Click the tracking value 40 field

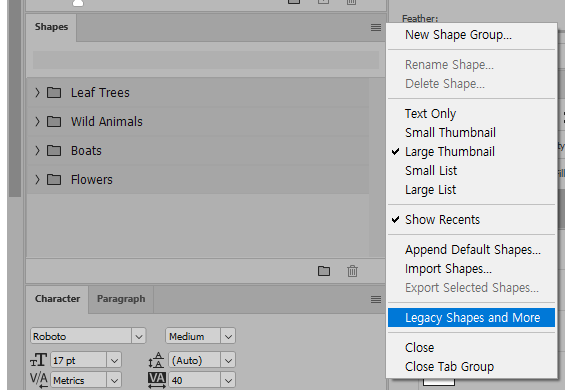pyautogui.click(x=194, y=380)
